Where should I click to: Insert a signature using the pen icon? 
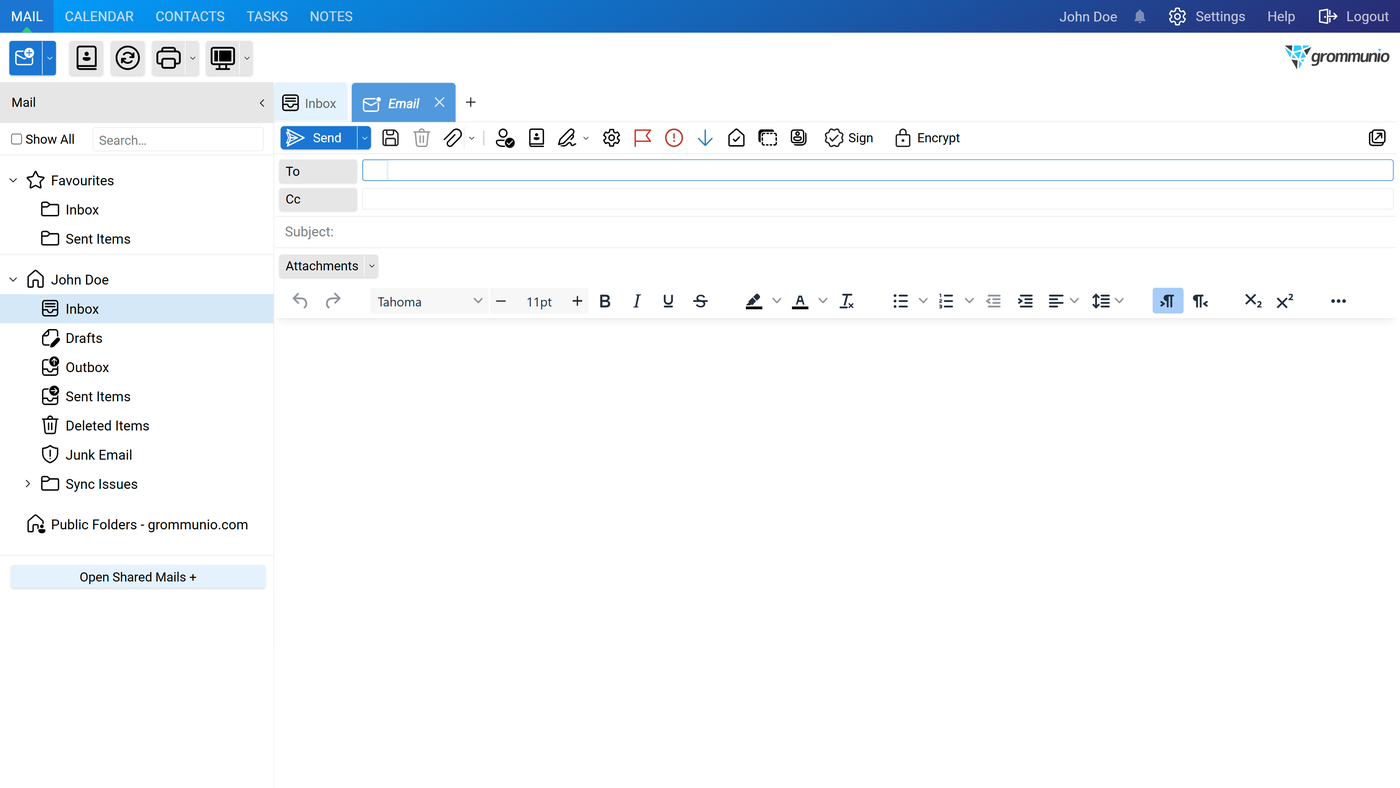point(567,138)
